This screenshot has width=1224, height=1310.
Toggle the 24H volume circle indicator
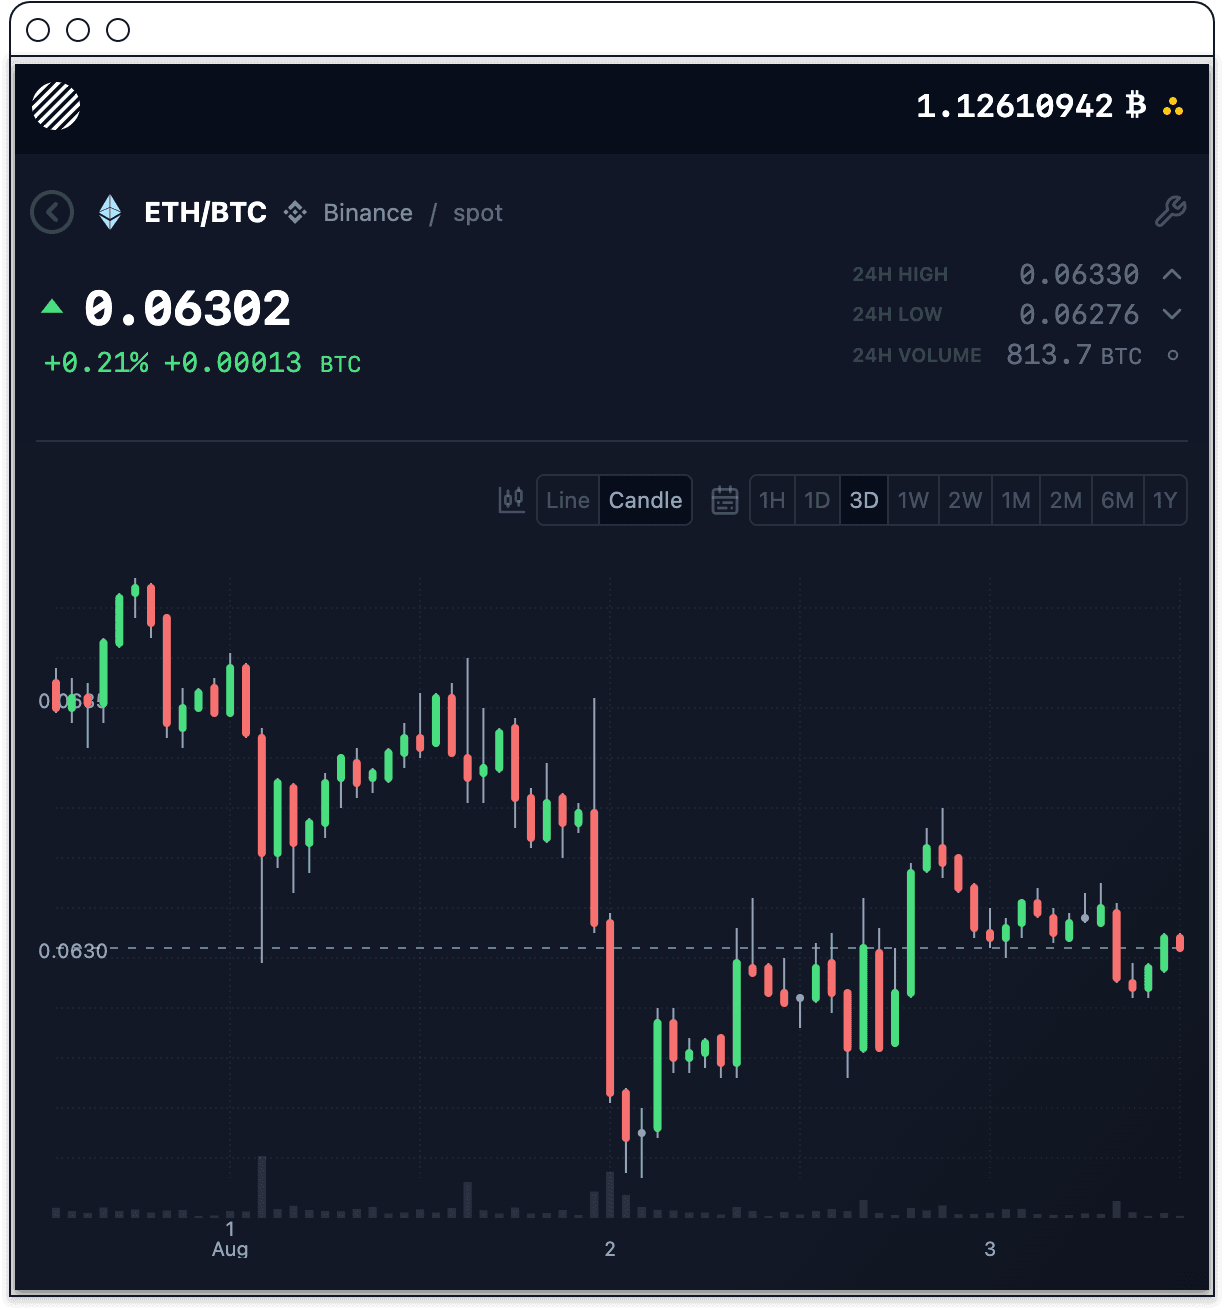pos(1173,355)
